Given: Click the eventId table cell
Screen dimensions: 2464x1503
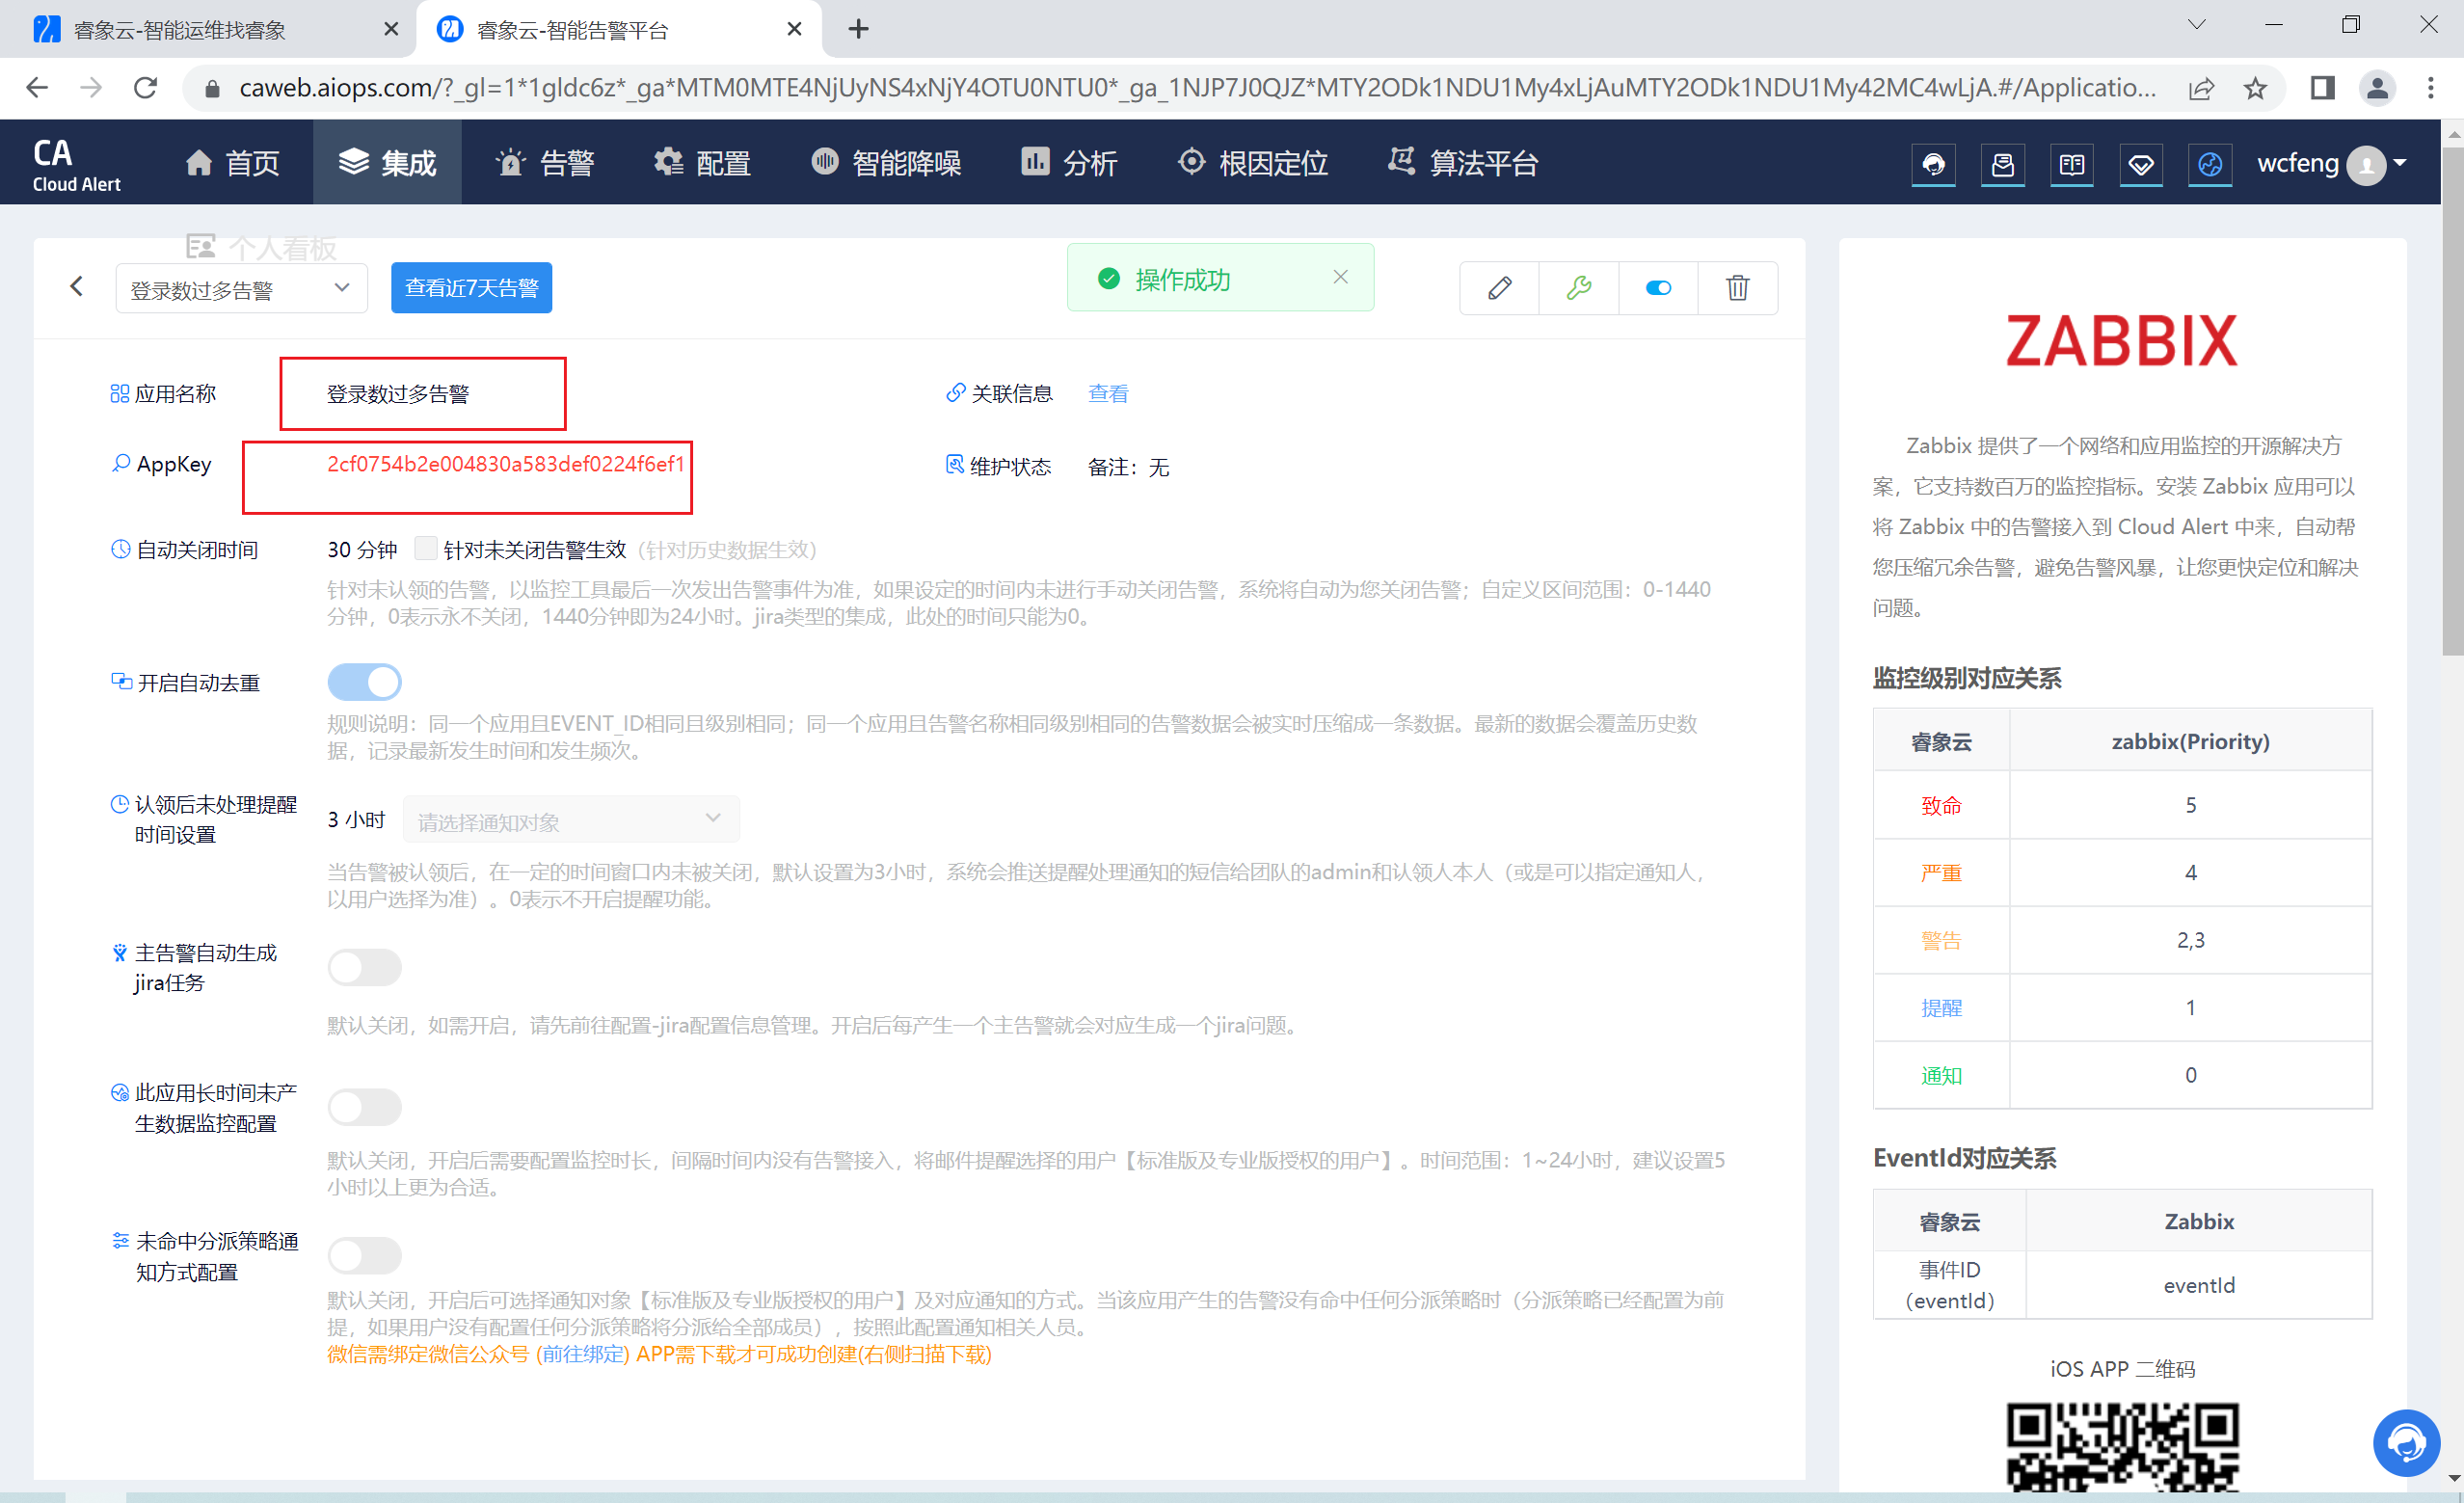Looking at the screenshot, I should (x=2199, y=1285).
